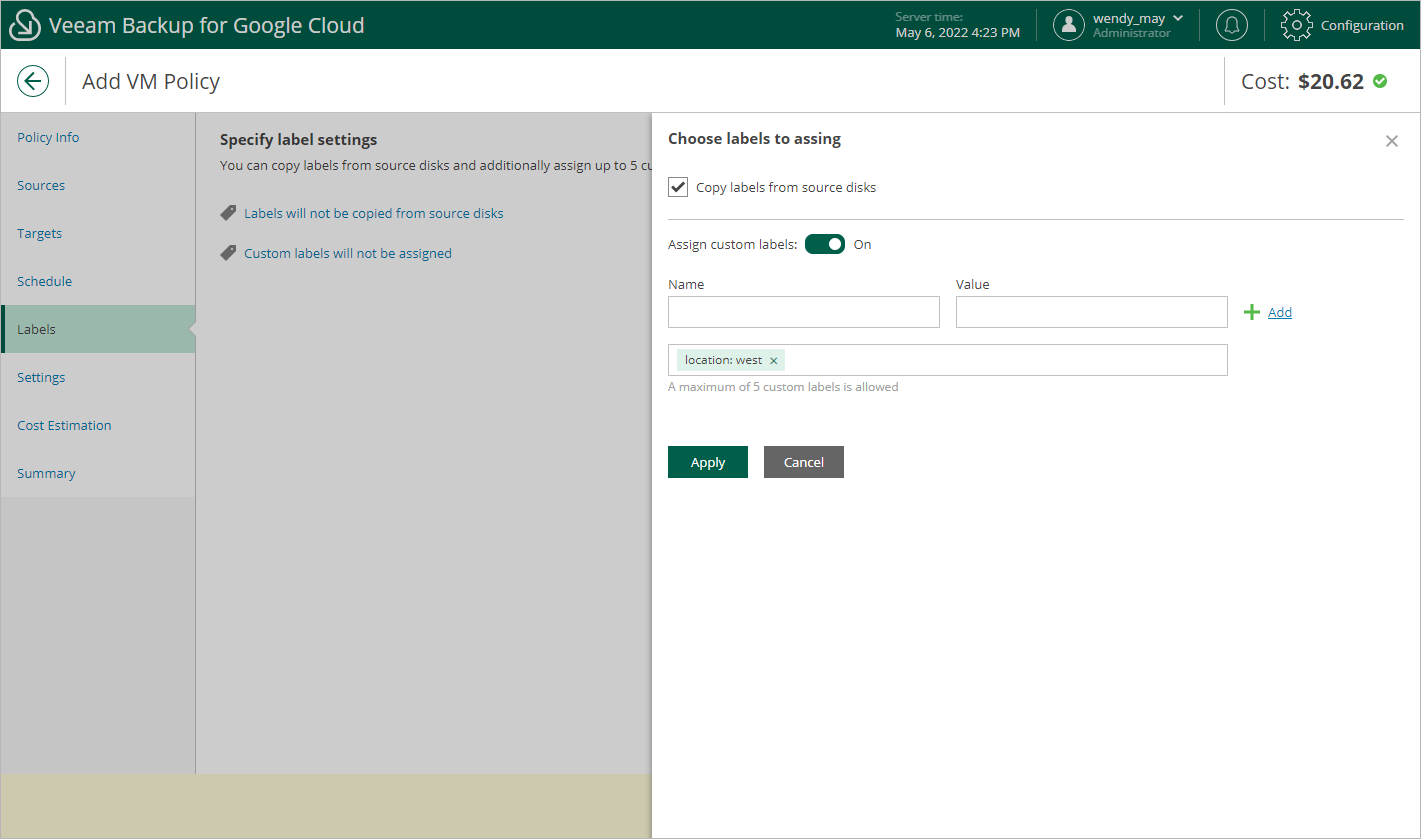This screenshot has width=1421, height=839.
Task: Click tag icon beside custom labels
Action: click(228, 253)
